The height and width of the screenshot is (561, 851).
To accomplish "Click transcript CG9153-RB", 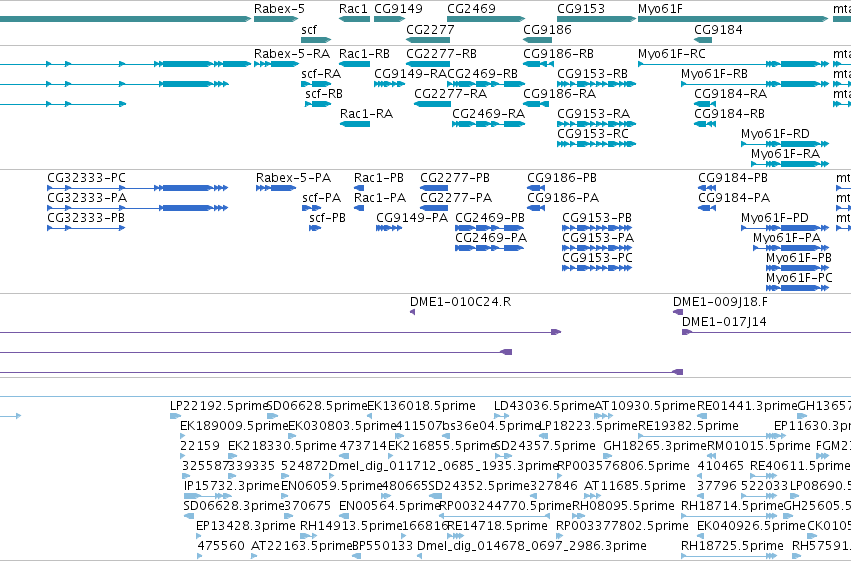I will (x=593, y=74).
